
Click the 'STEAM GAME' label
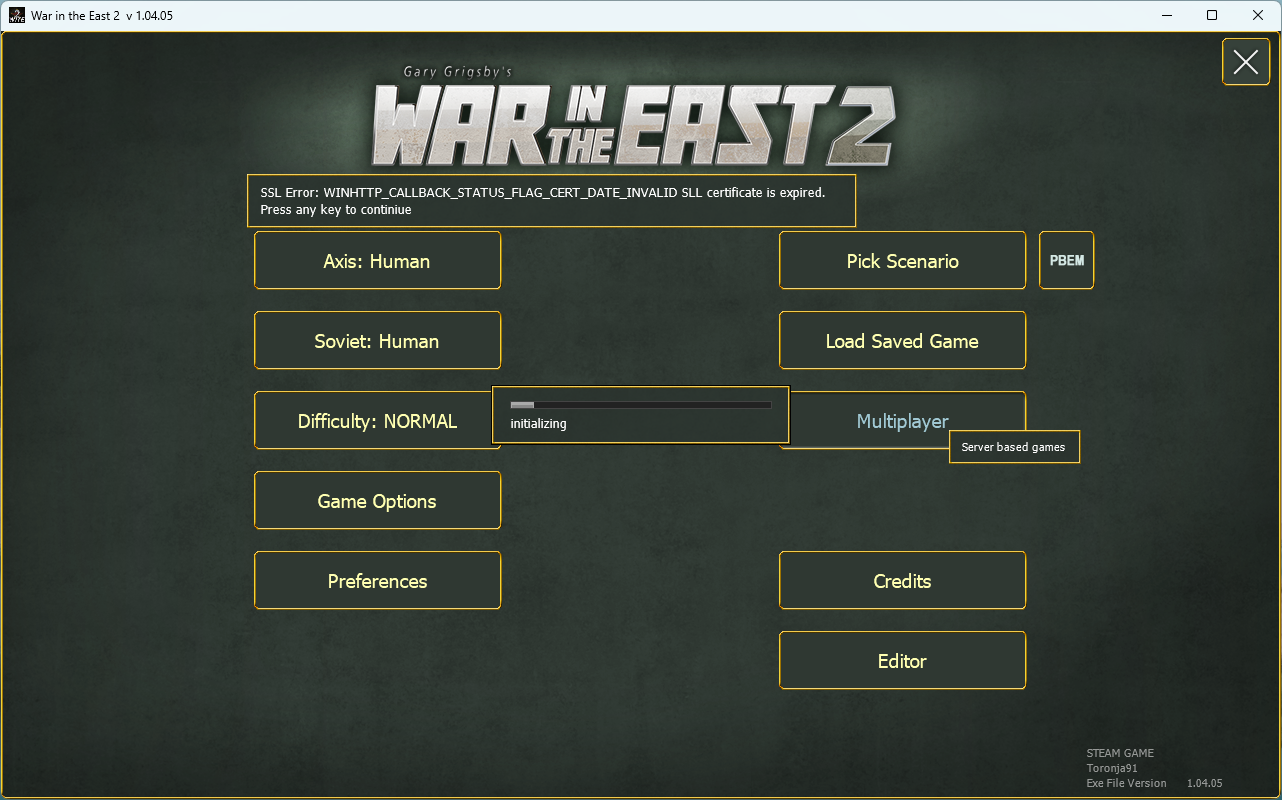1120,753
